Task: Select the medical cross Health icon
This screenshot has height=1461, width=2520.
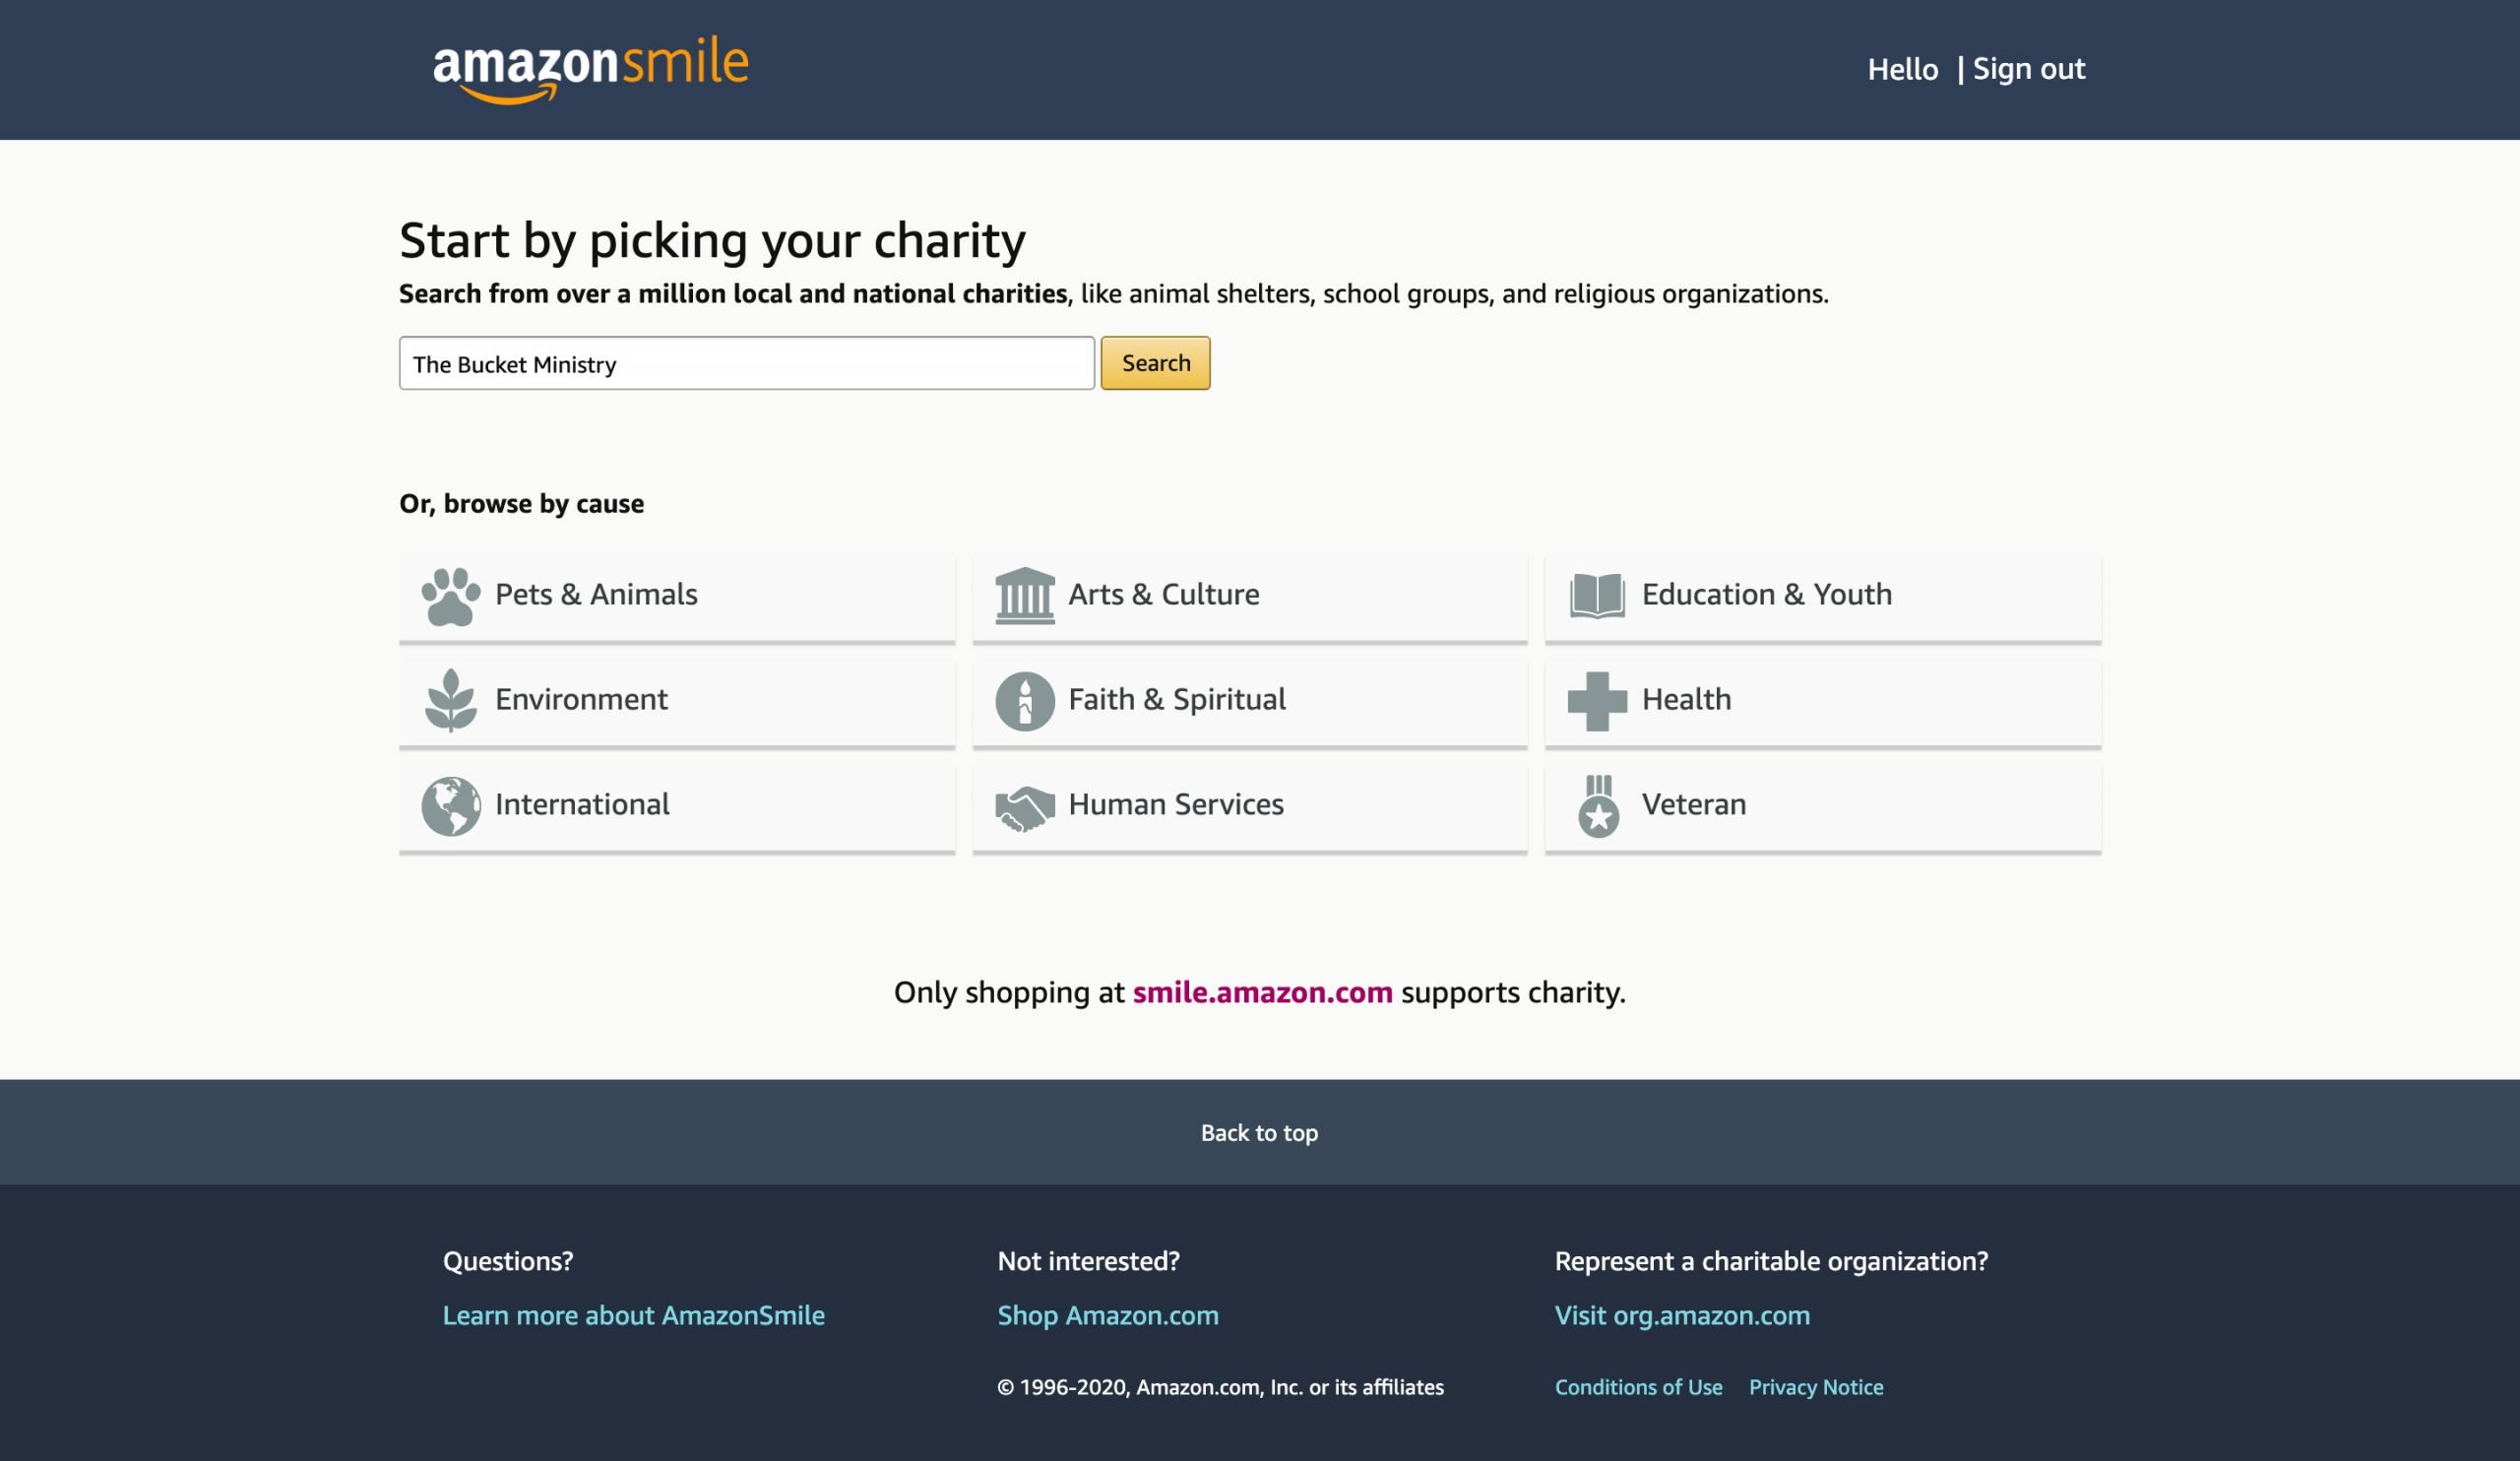Action: (x=1597, y=701)
